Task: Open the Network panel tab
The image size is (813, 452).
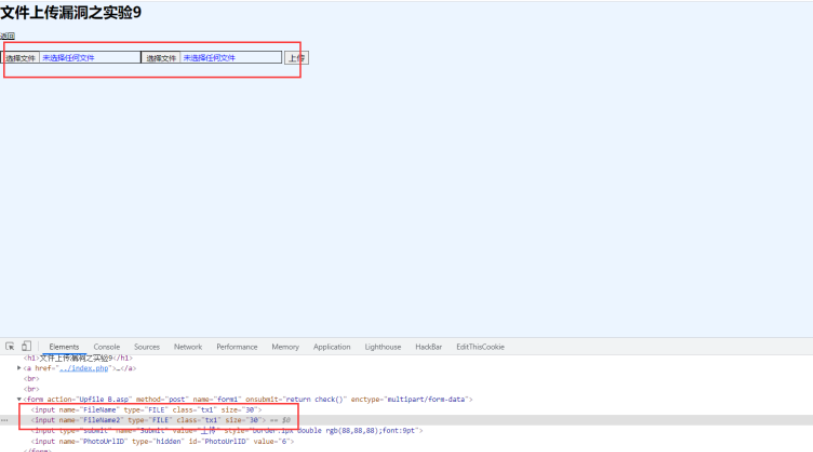Action: 188,347
